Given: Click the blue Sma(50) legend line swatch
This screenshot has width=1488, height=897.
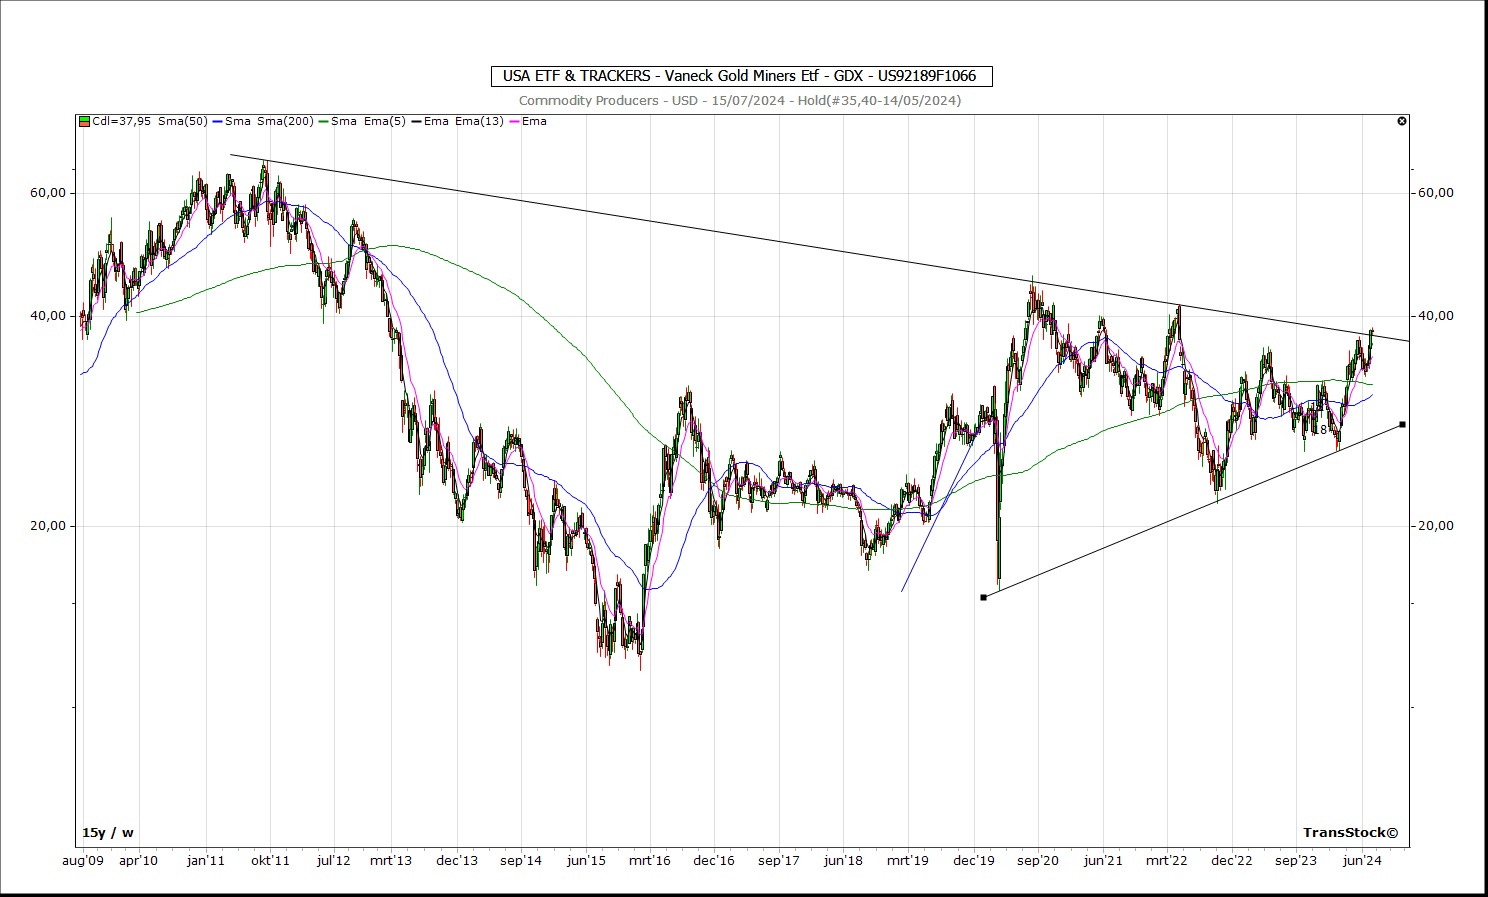Looking at the screenshot, I should pyautogui.click(x=217, y=121).
